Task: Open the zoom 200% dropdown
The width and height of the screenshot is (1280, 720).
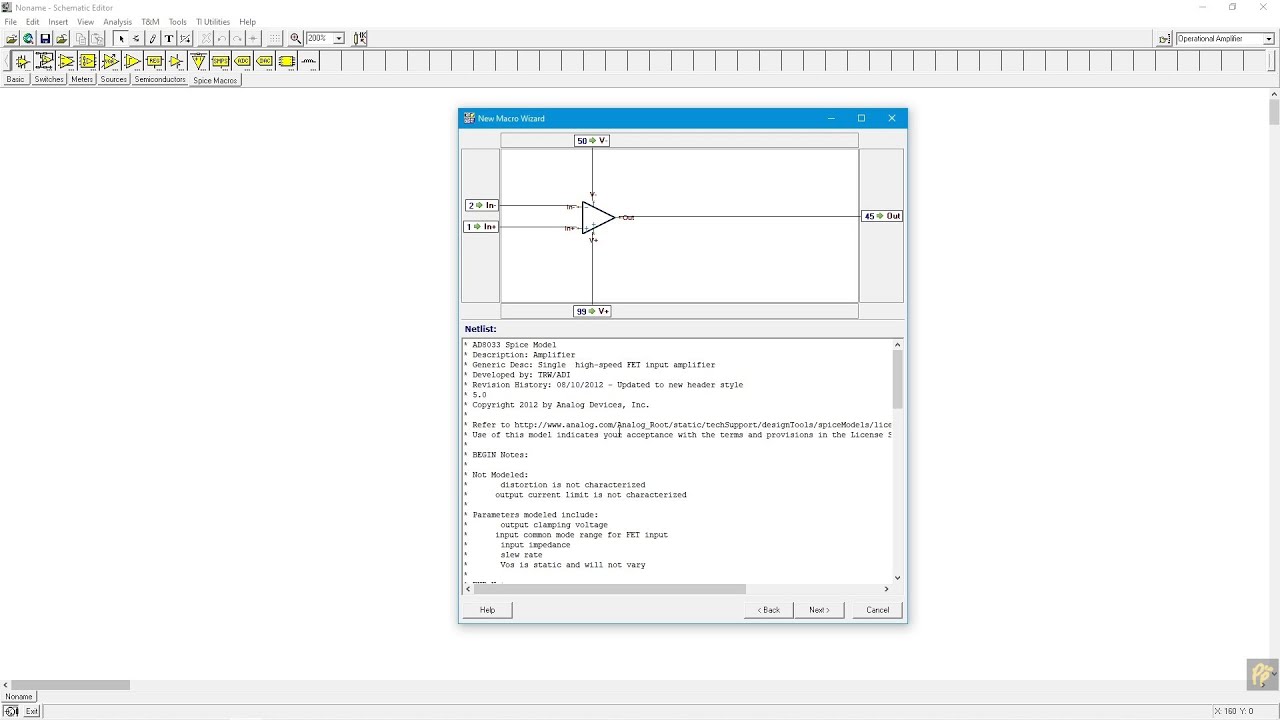Action: pos(339,39)
